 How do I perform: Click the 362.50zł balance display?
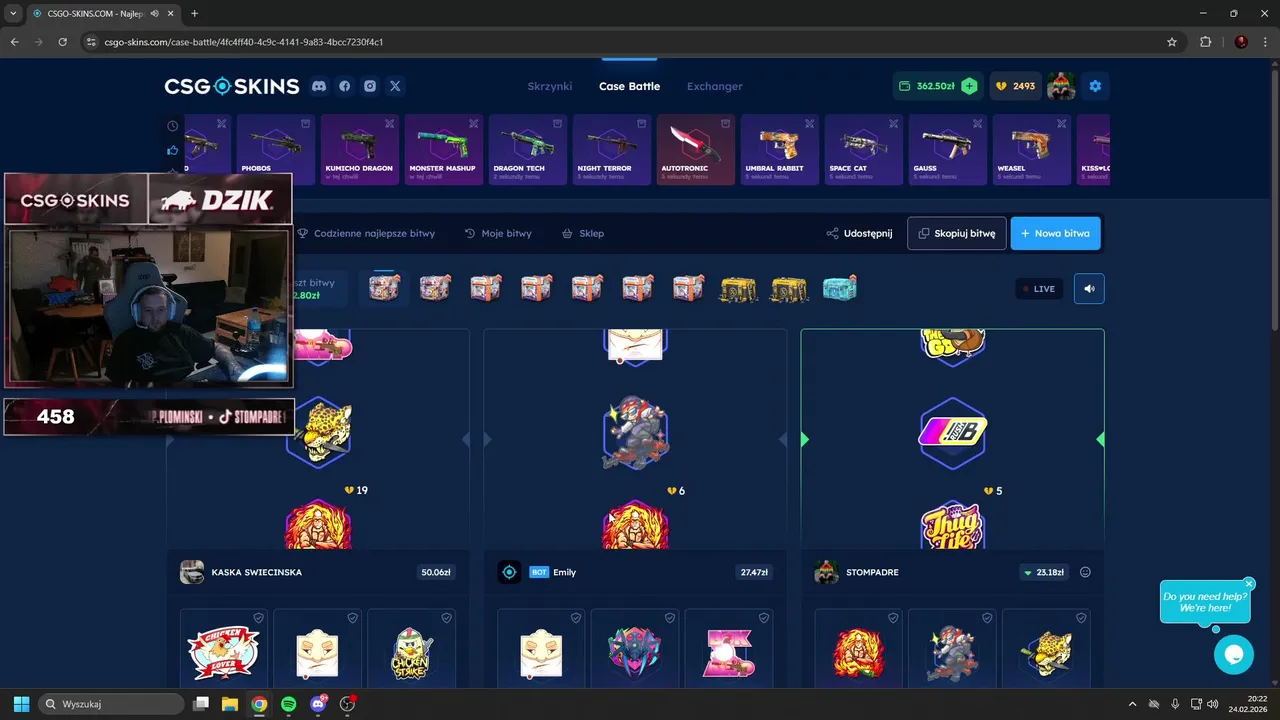tap(927, 86)
